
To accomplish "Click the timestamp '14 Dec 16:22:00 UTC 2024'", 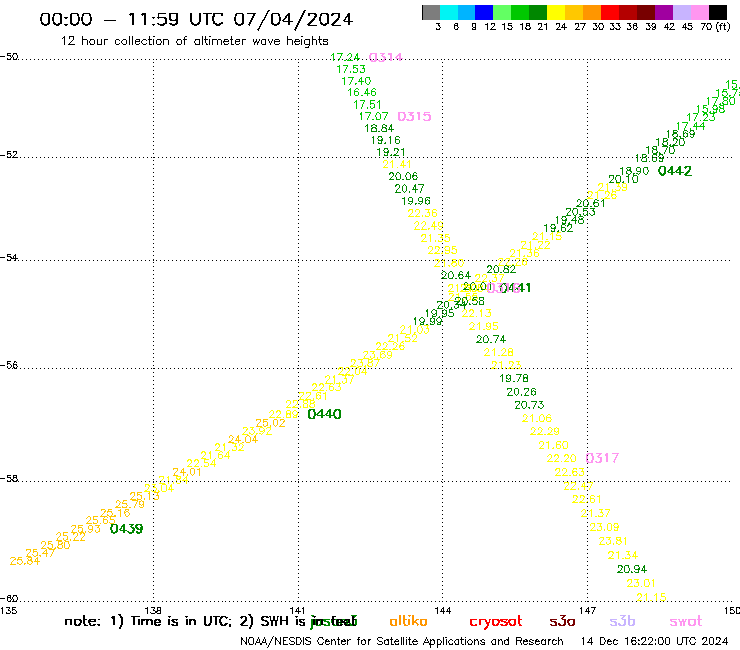I will coord(654,642).
